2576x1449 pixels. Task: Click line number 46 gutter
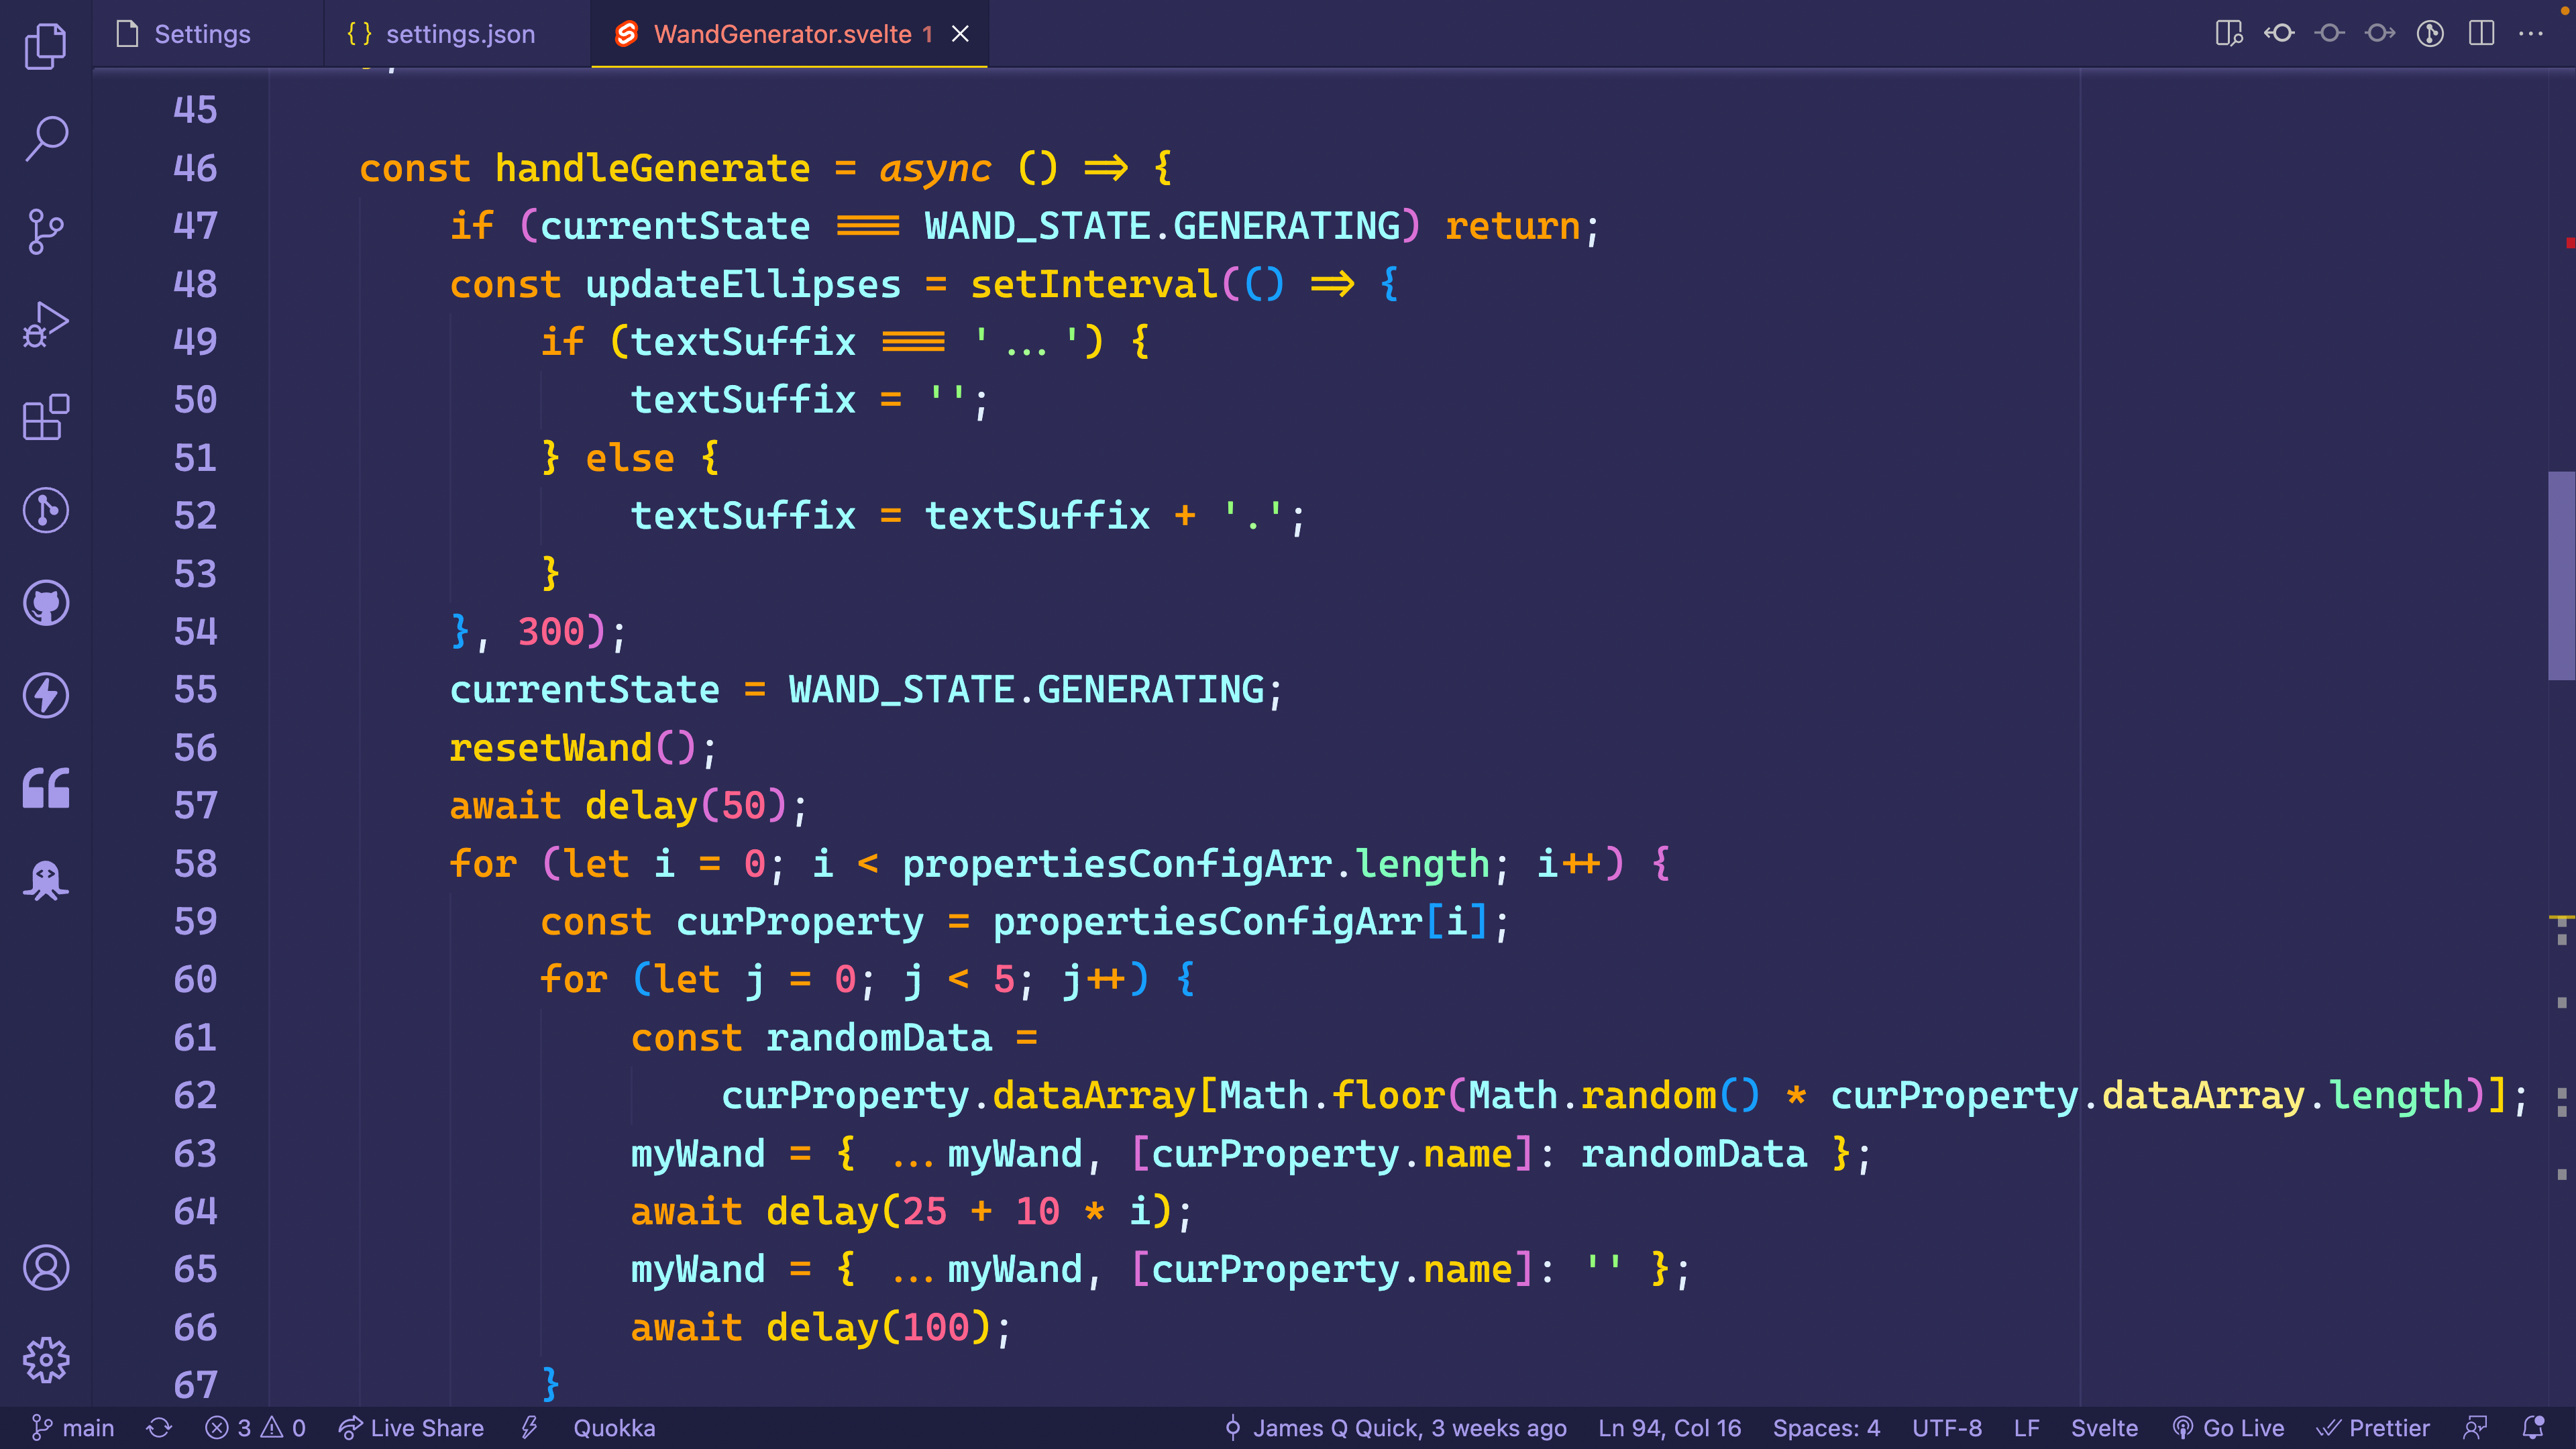(195, 168)
